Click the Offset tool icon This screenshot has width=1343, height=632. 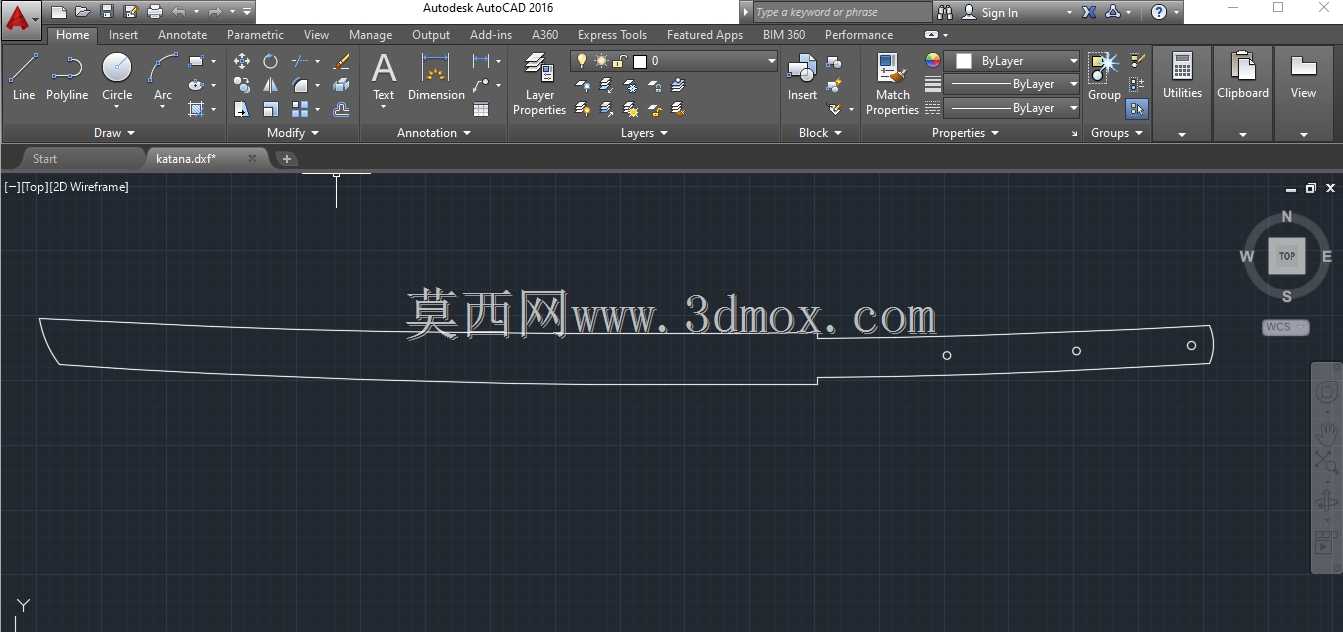342,109
